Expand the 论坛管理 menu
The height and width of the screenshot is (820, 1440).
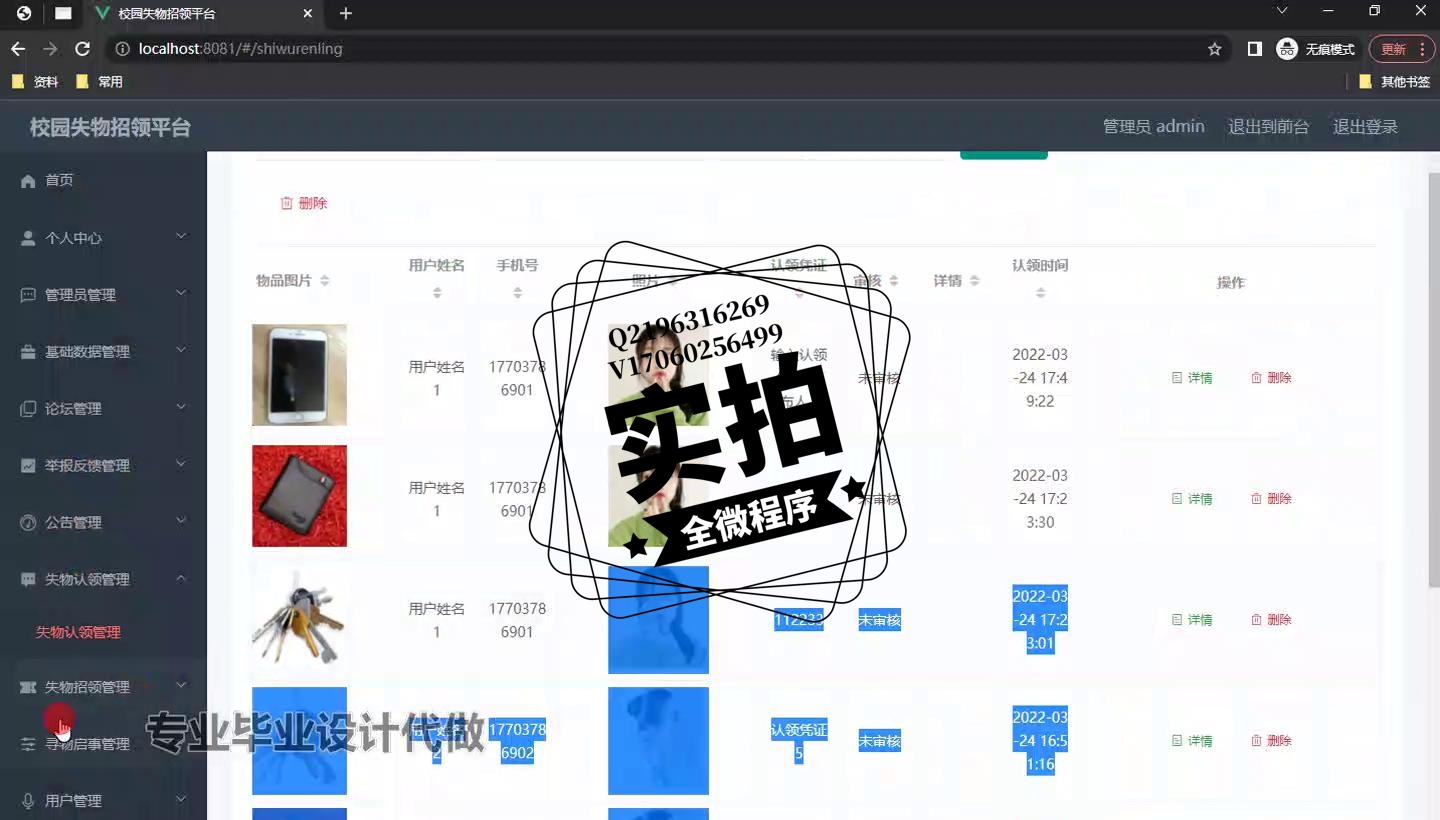pos(103,409)
